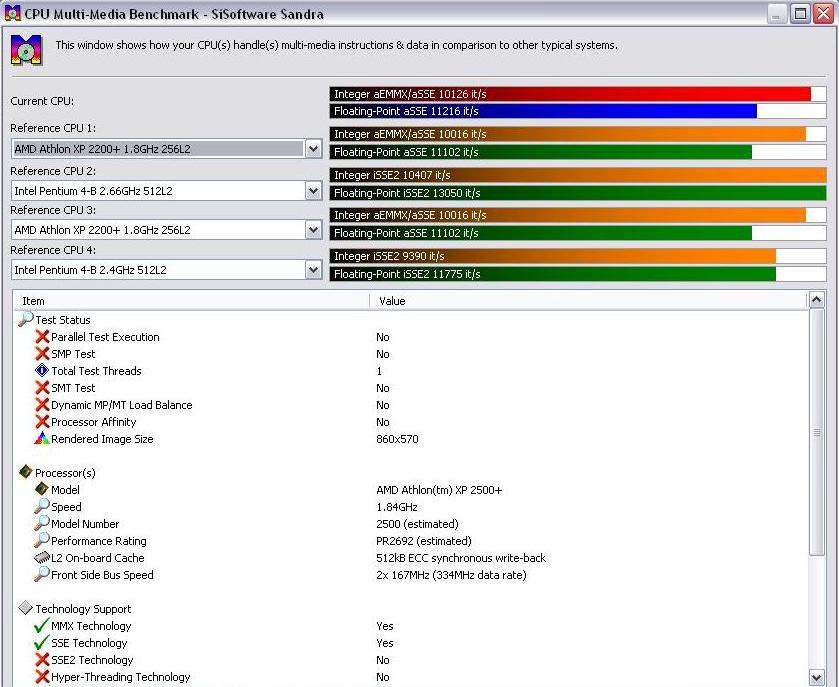839x687 pixels.
Task: Click the list scrollbar down arrow
Action: [816, 677]
